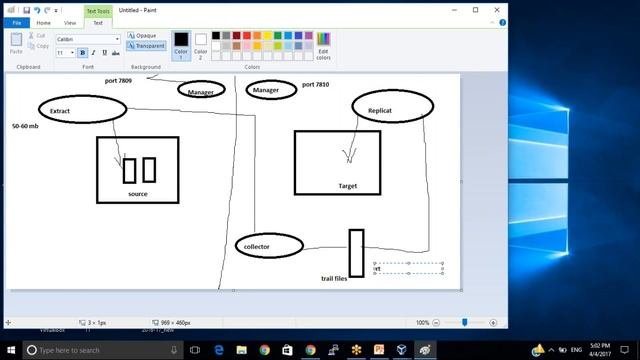Click the Paste clipboard icon
640x360 pixels.
click(x=16, y=40)
